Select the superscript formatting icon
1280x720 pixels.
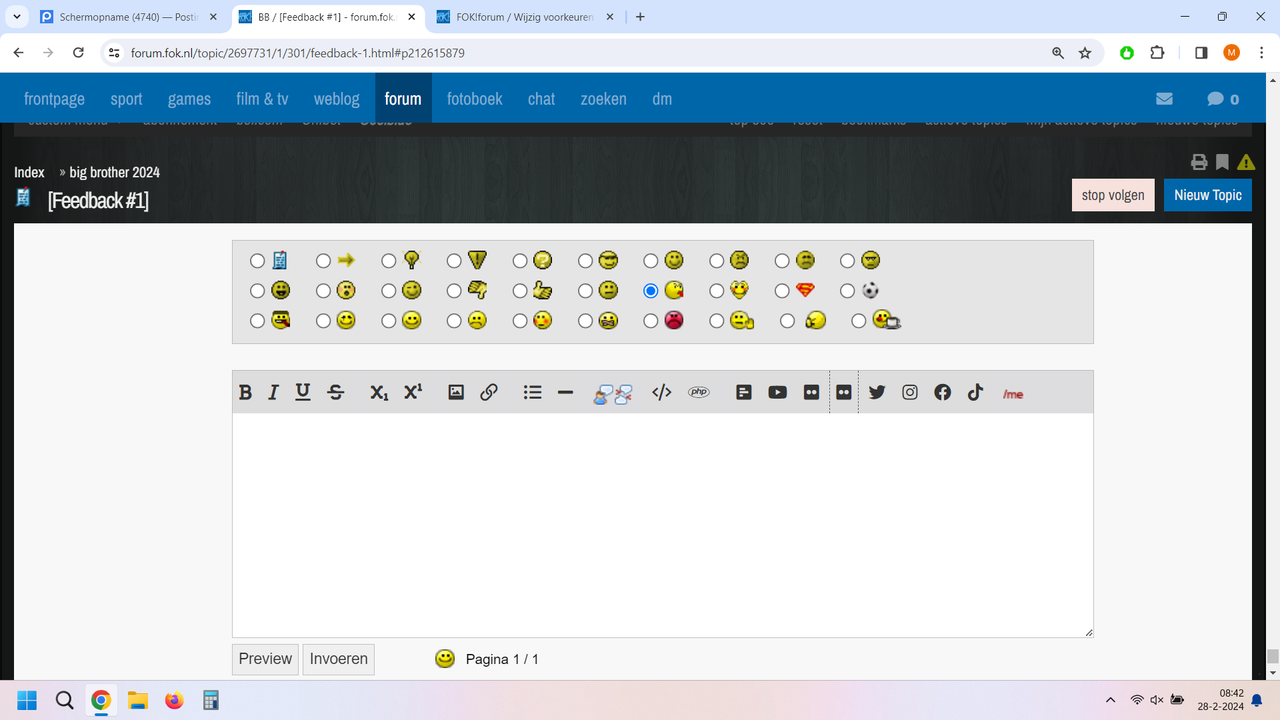[x=412, y=392]
